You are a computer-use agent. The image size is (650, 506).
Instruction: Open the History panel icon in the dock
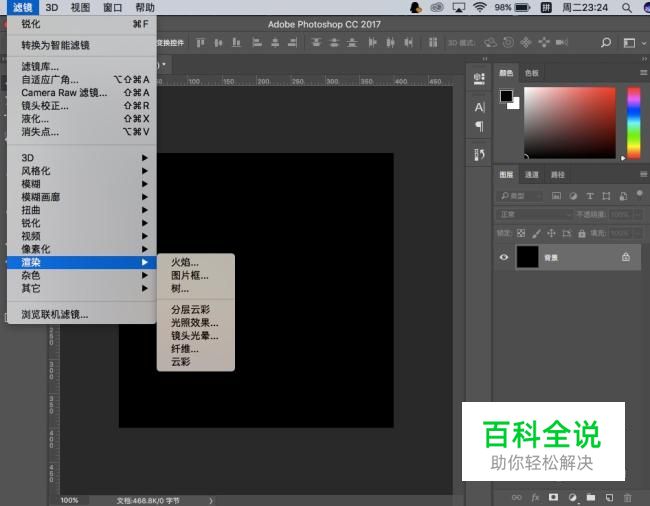coord(479,155)
